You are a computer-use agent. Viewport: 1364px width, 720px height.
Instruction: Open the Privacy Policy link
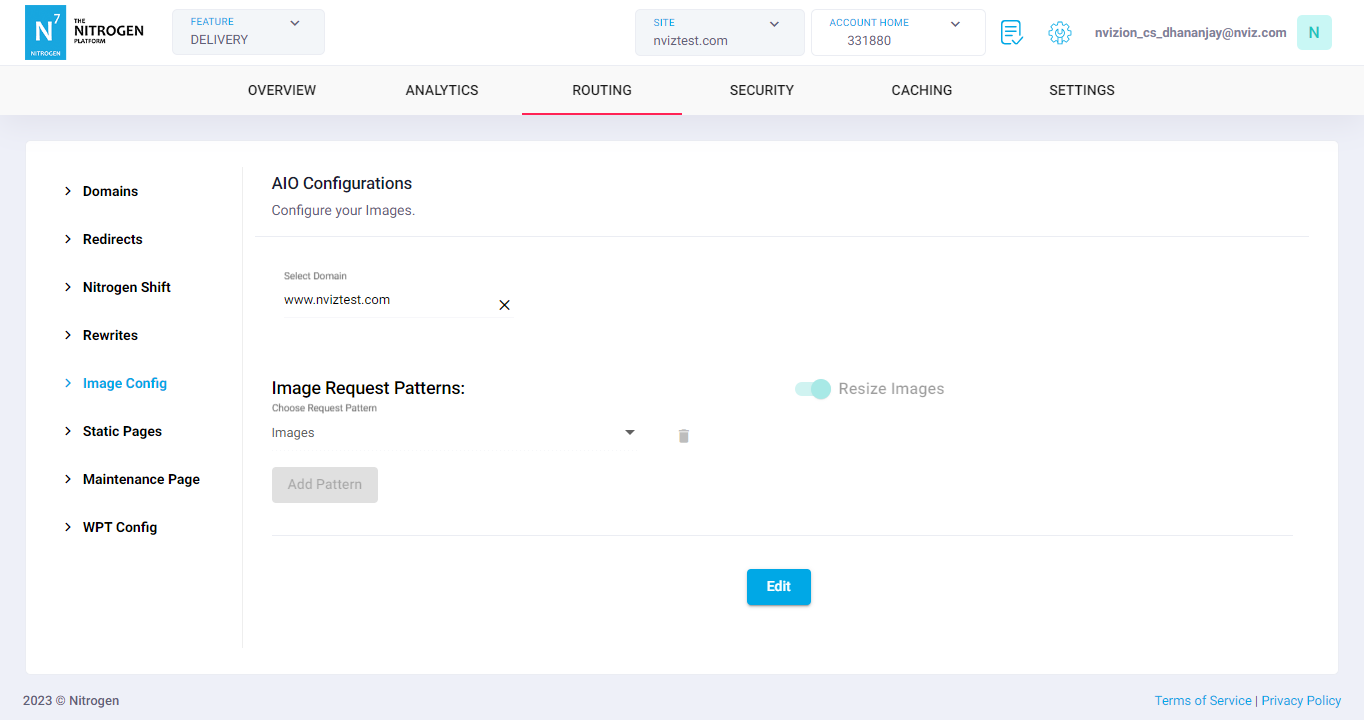[x=1301, y=701]
